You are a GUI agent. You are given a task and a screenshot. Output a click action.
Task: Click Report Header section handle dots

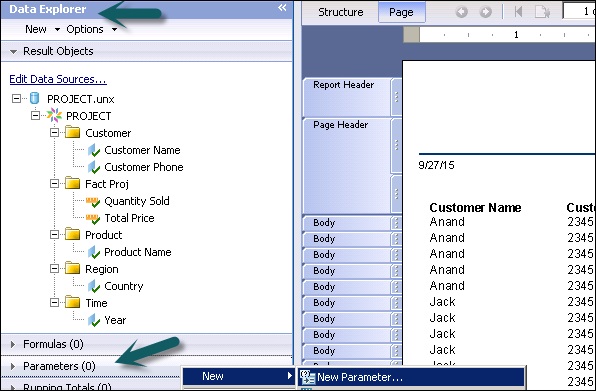click(x=396, y=97)
